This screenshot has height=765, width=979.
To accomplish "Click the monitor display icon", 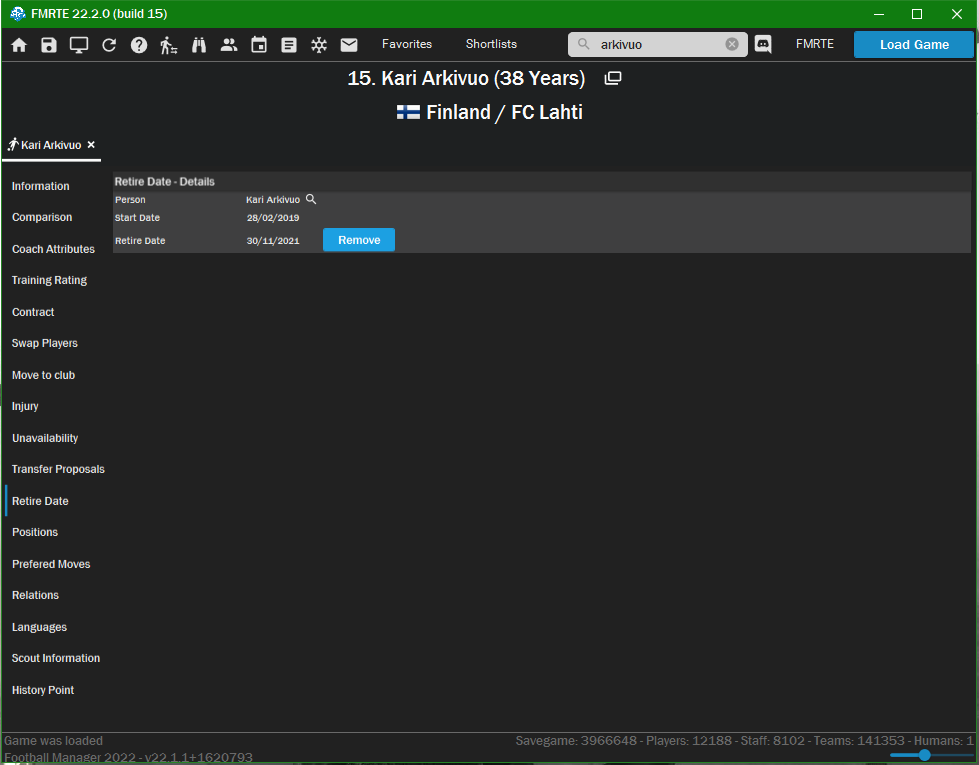I will click(x=79, y=45).
